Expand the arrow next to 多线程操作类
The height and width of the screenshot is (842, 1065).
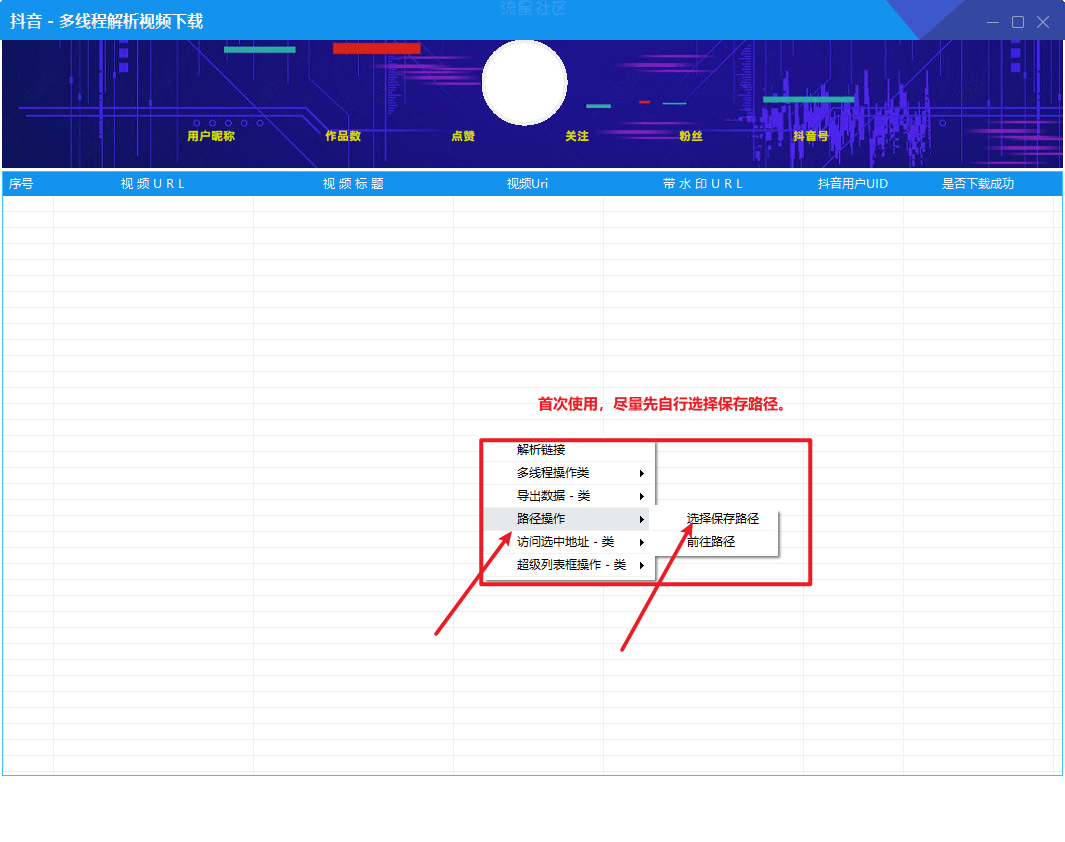[641, 473]
